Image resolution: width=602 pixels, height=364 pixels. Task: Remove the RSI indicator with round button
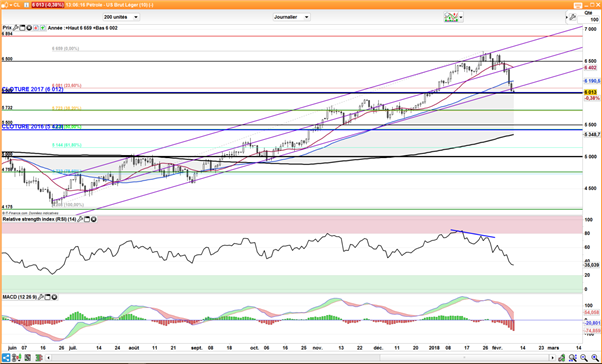click(x=94, y=219)
